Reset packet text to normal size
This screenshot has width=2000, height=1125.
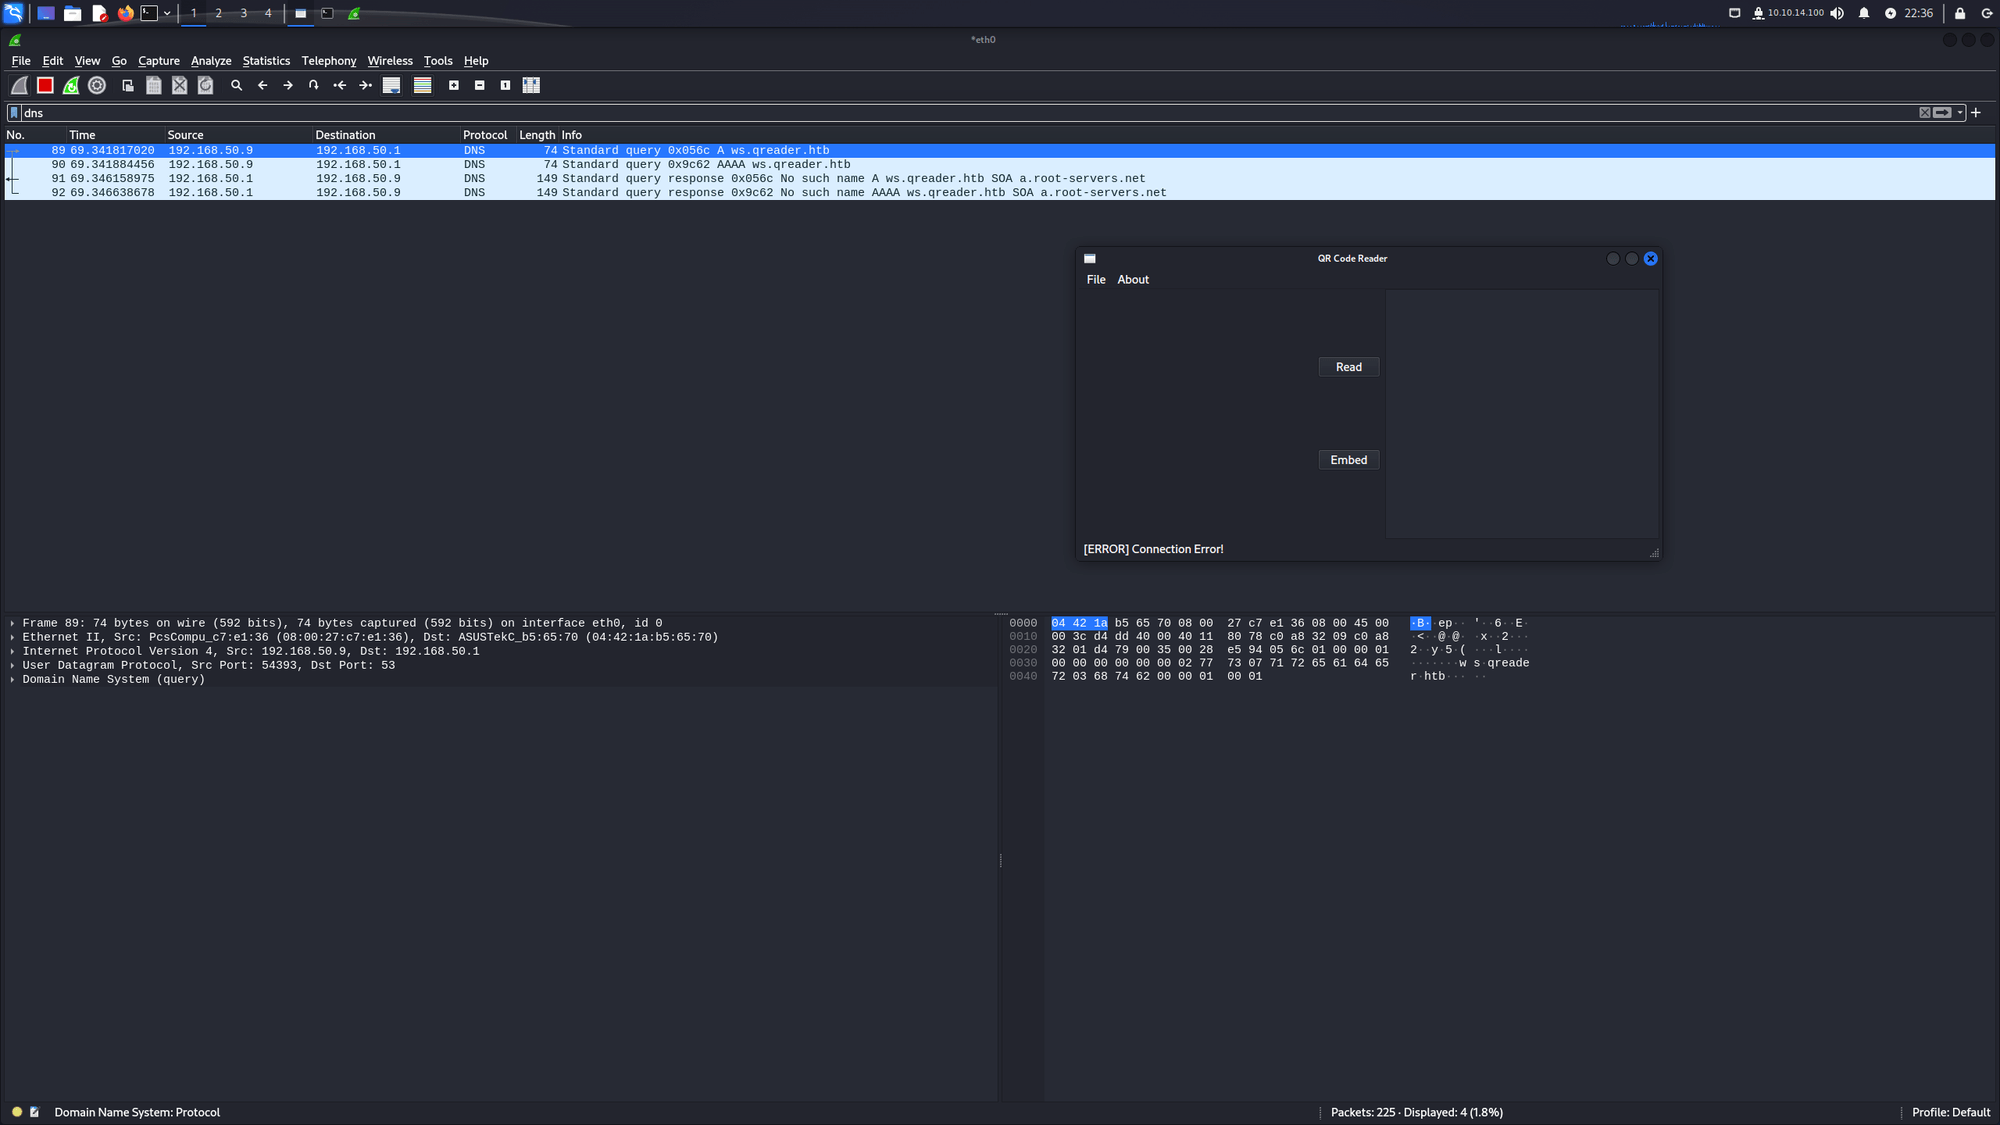(x=506, y=86)
